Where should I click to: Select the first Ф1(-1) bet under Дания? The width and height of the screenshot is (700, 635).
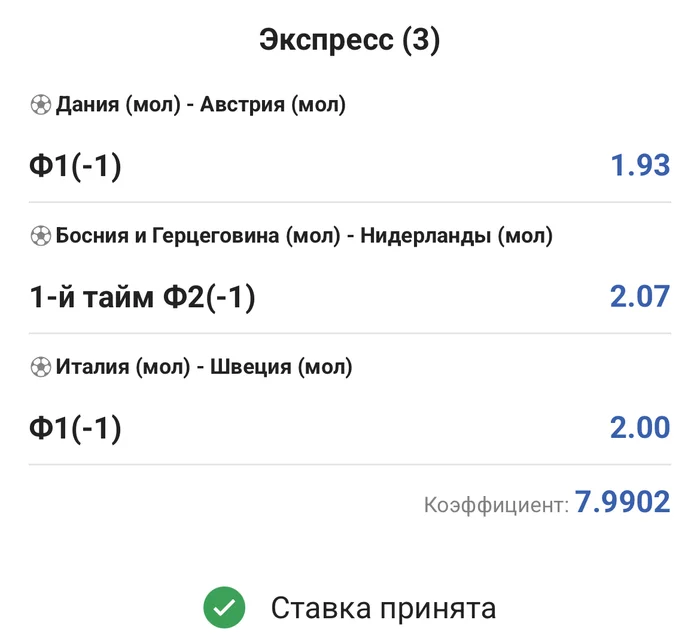pos(76,166)
